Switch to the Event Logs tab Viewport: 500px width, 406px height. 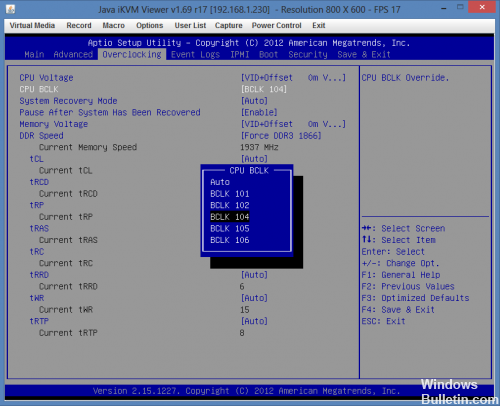[195, 55]
